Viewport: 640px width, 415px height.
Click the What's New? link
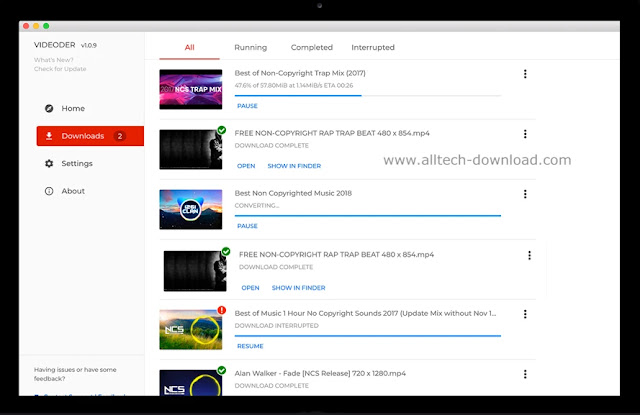click(x=53, y=60)
